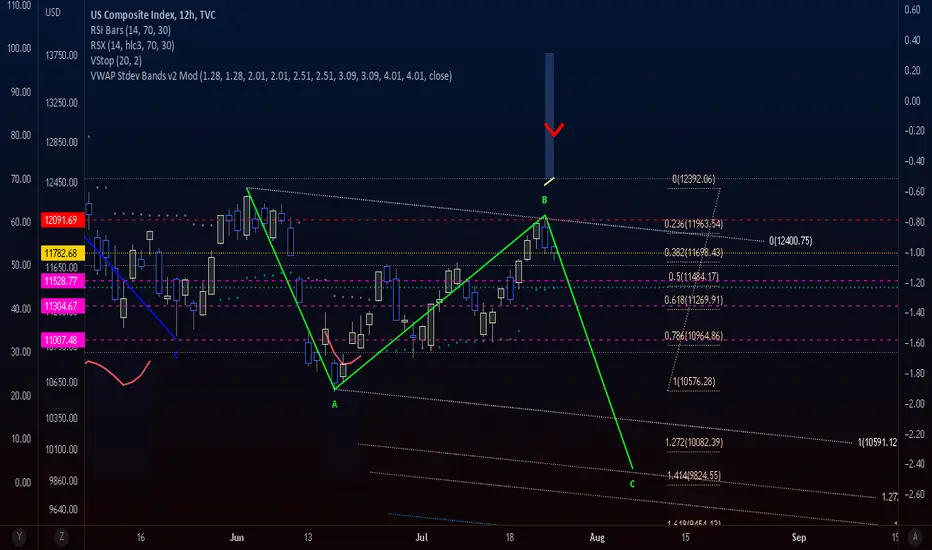Click the 0.382(11698.43) Fibonacci level label
932x550 pixels.
693,253
